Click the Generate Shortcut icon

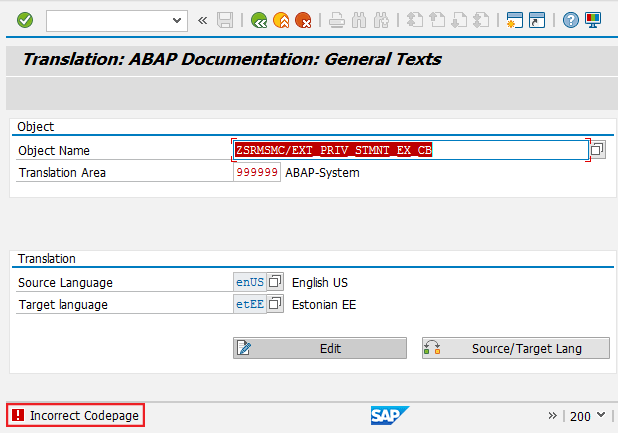(537, 20)
